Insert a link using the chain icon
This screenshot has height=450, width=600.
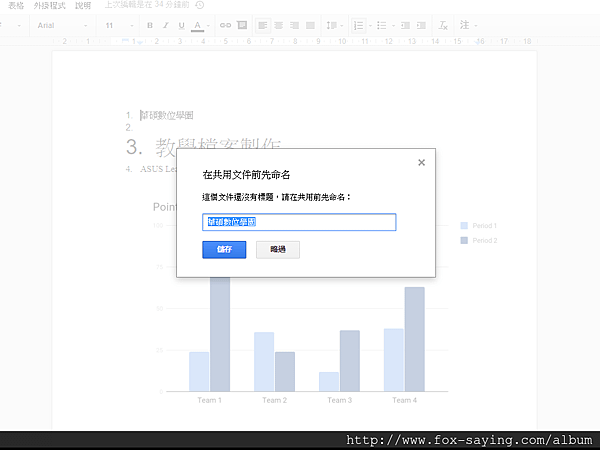tap(225, 25)
